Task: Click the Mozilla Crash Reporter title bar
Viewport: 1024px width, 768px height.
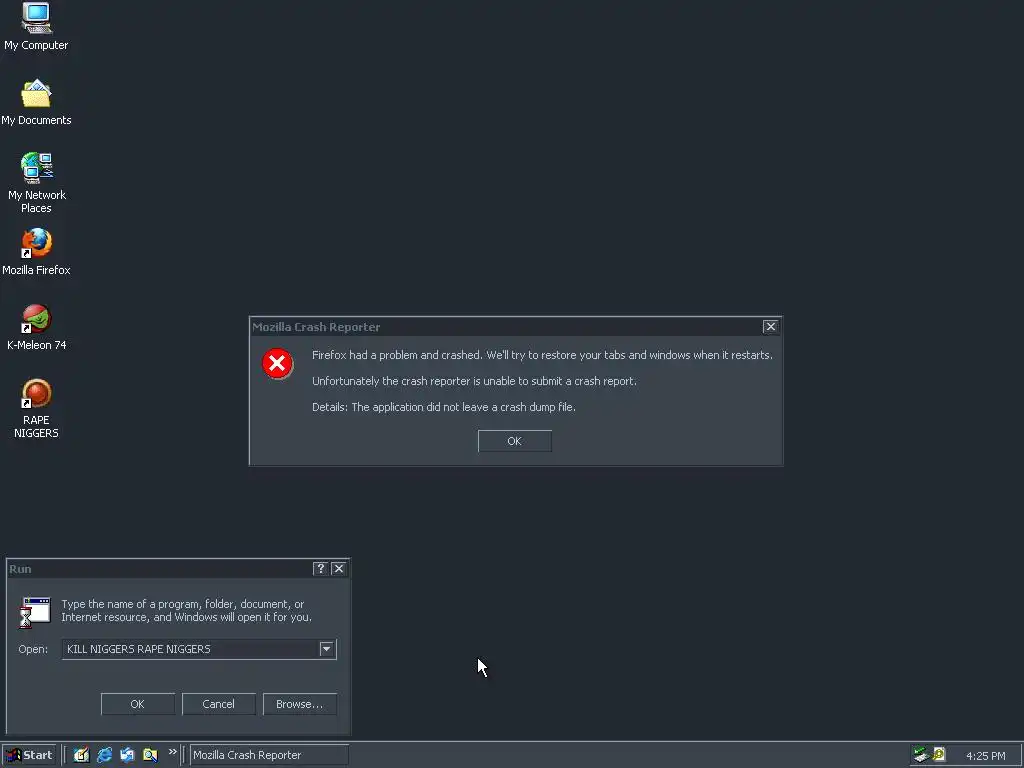Action: (506, 327)
